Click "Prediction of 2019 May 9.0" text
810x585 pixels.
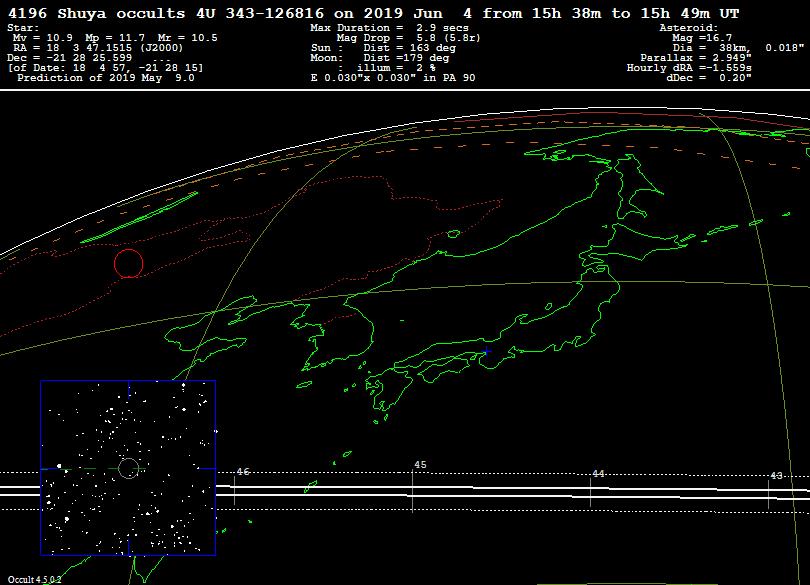click(106, 78)
